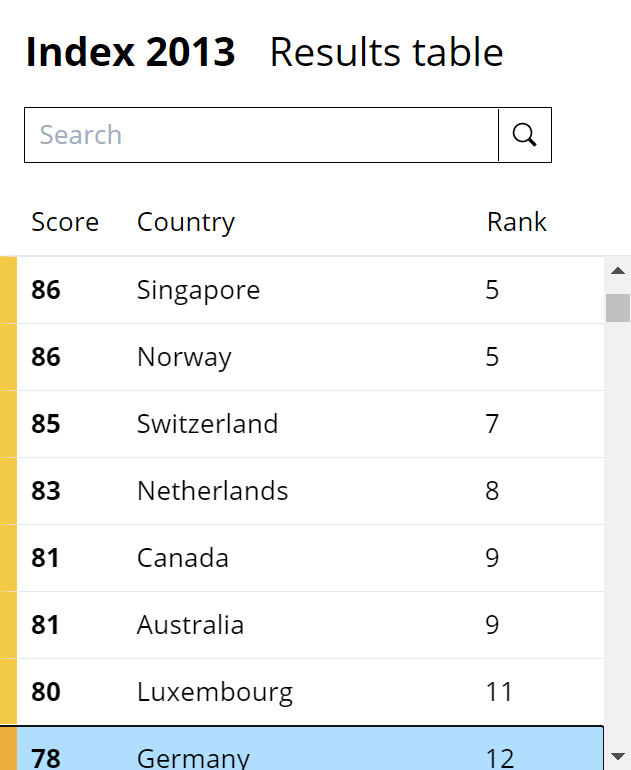Sort table by Rank column header
The image size is (631, 770).
point(517,222)
